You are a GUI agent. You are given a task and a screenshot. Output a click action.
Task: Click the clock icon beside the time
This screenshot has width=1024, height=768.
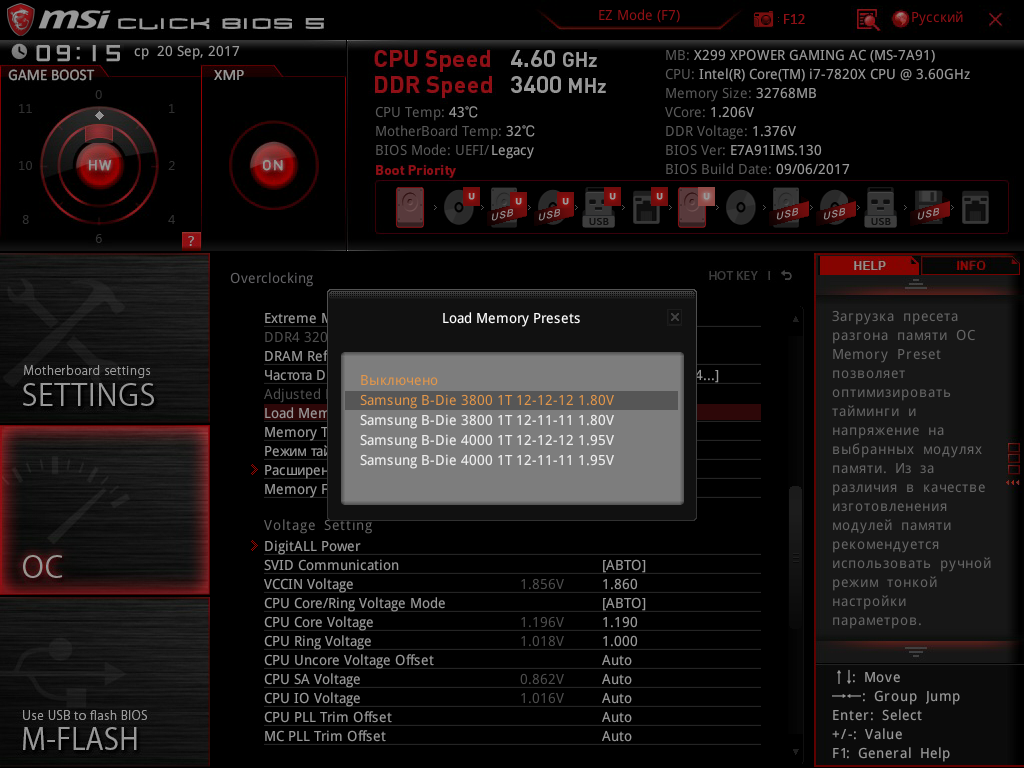click(20, 52)
